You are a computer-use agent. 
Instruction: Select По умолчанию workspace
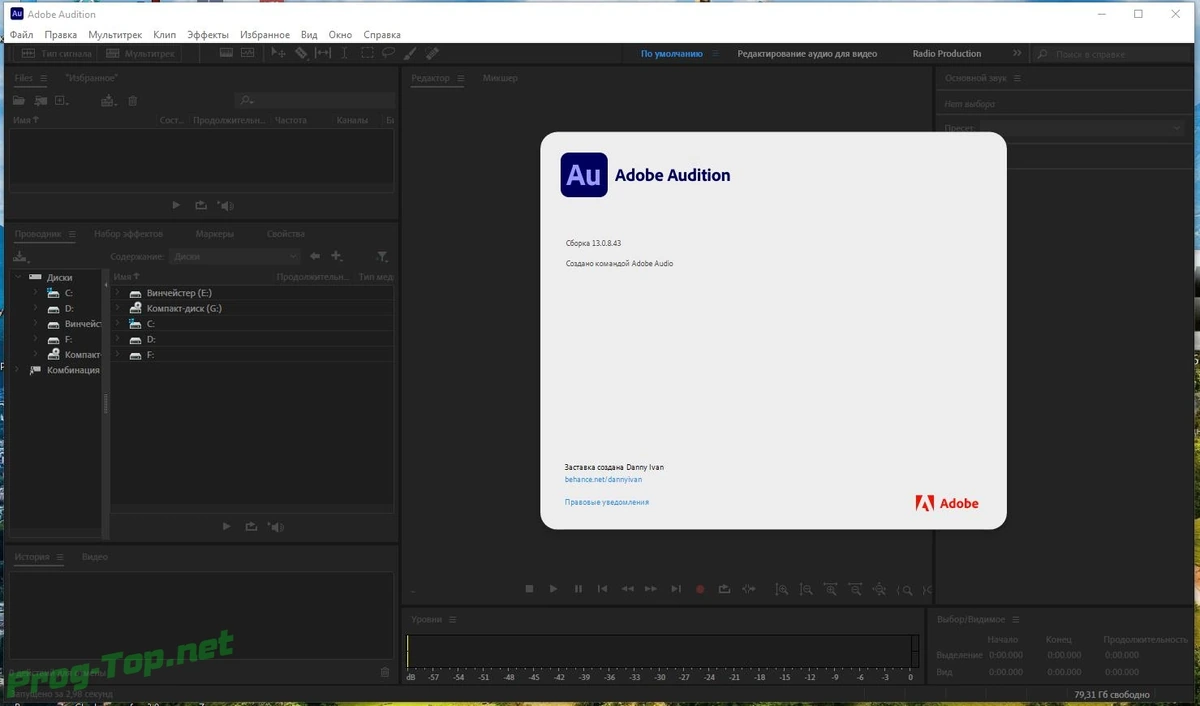click(x=672, y=54)
